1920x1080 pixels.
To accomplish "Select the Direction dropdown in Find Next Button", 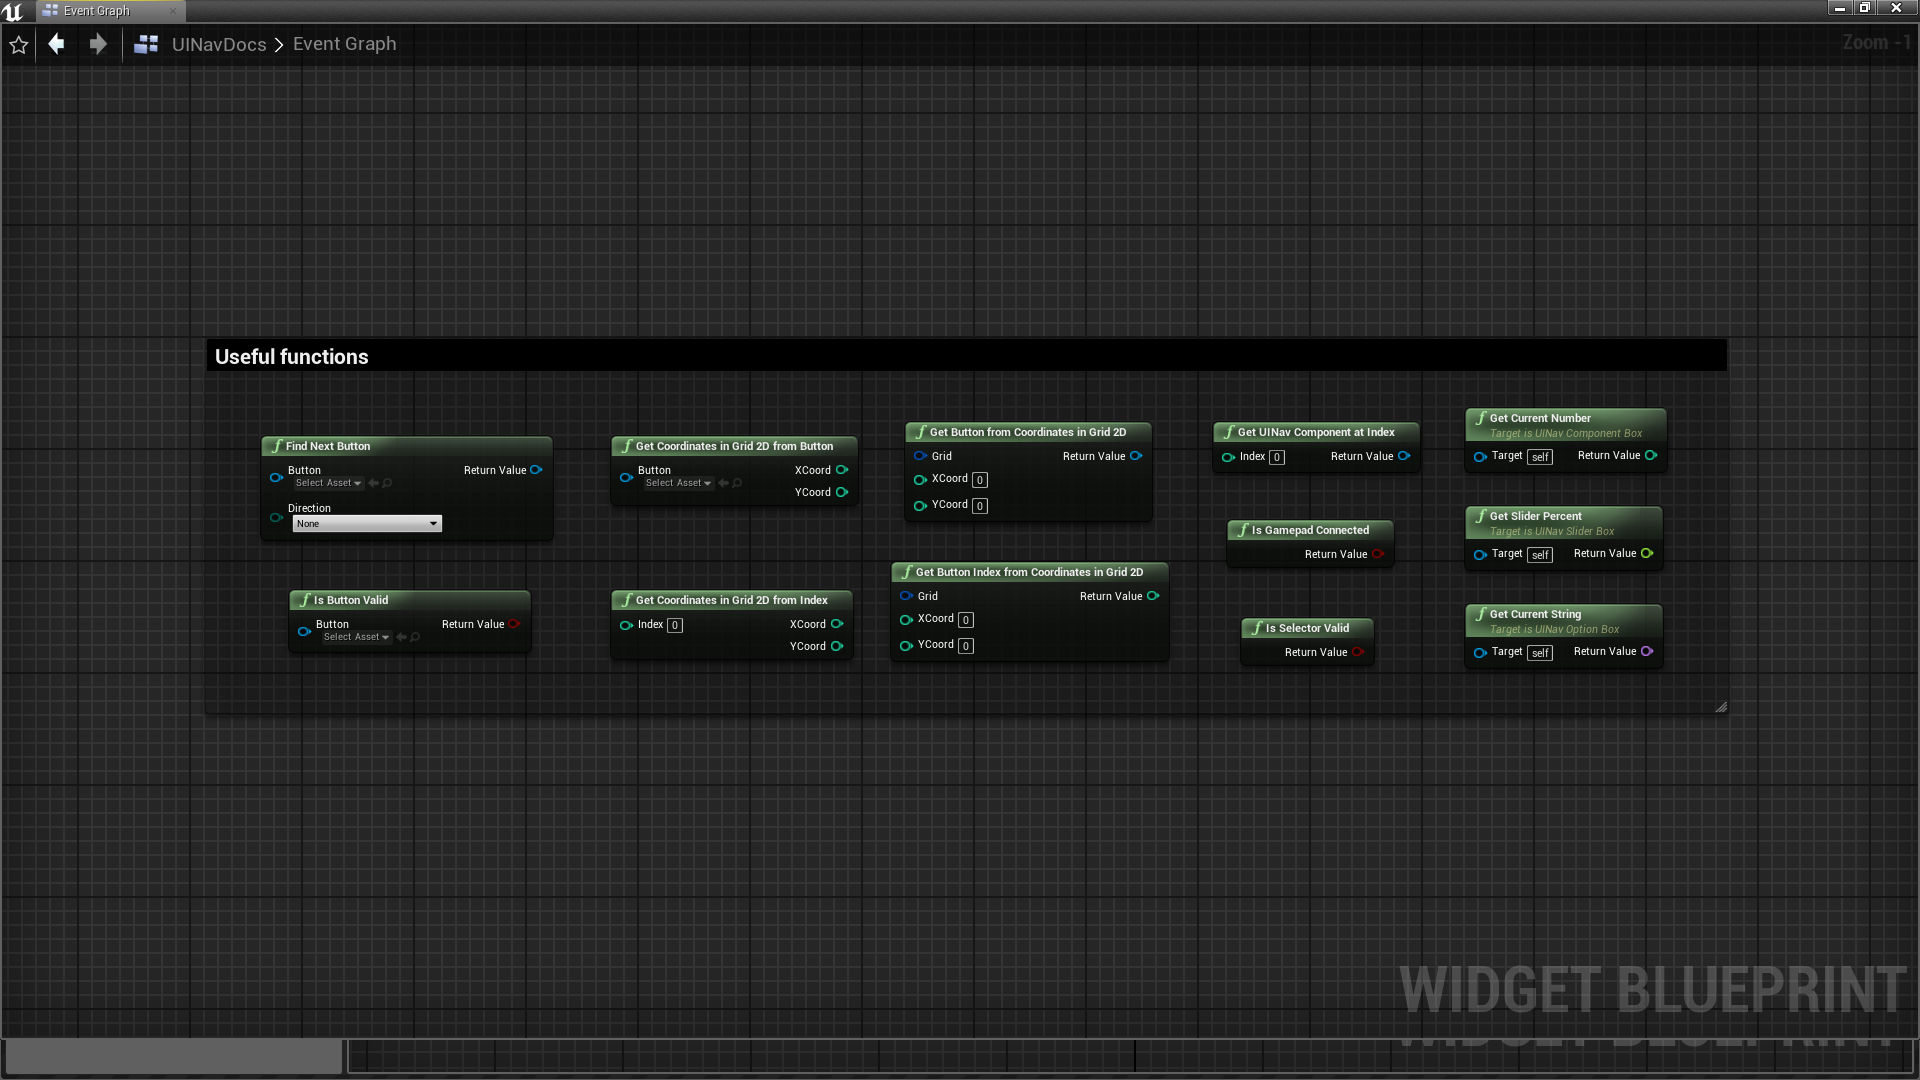I will (365, 524).
